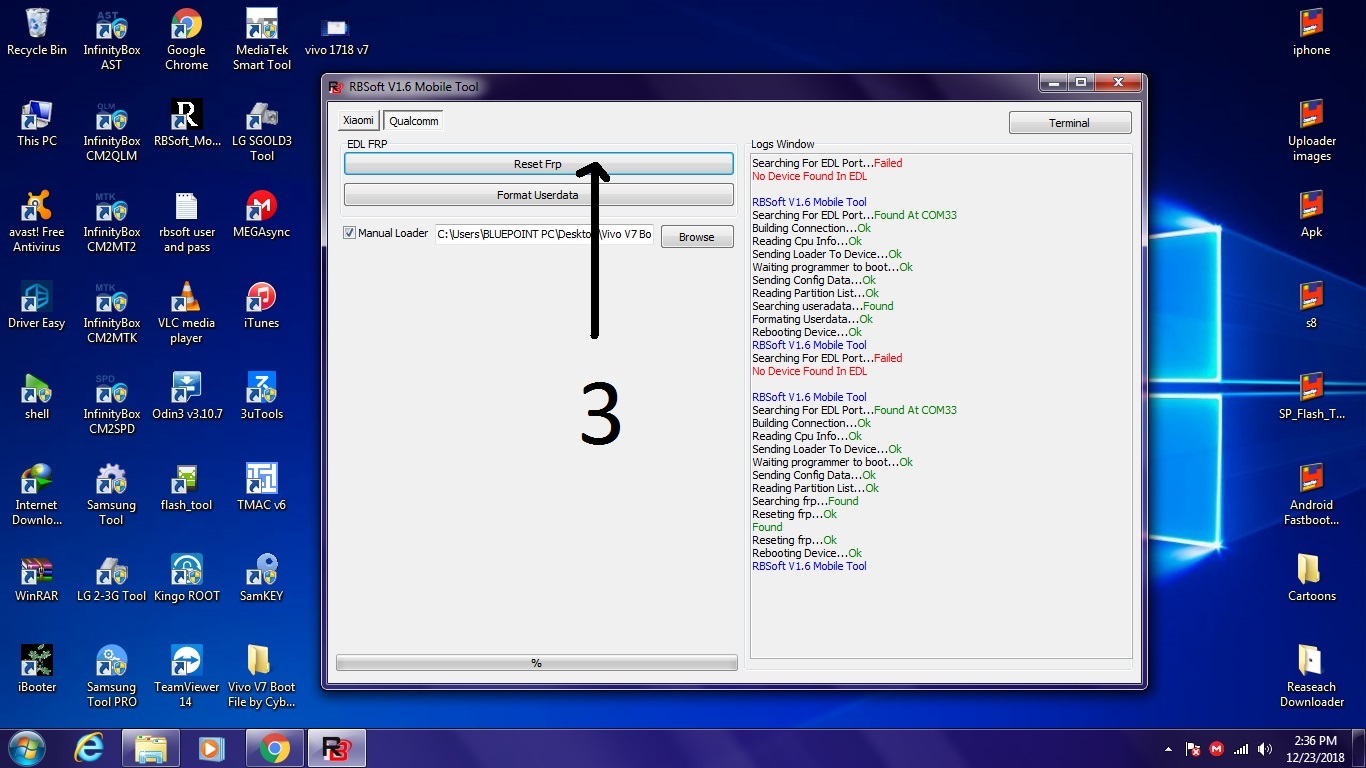Click the Reset Frp button
This screenshot has width=1366, height=768.
[x=538, y=164]
